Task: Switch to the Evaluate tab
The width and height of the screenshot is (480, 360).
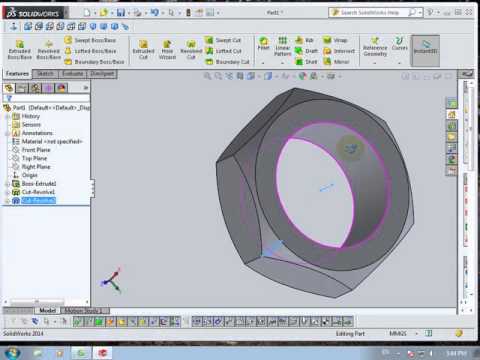Action: [x=73, y=74]
